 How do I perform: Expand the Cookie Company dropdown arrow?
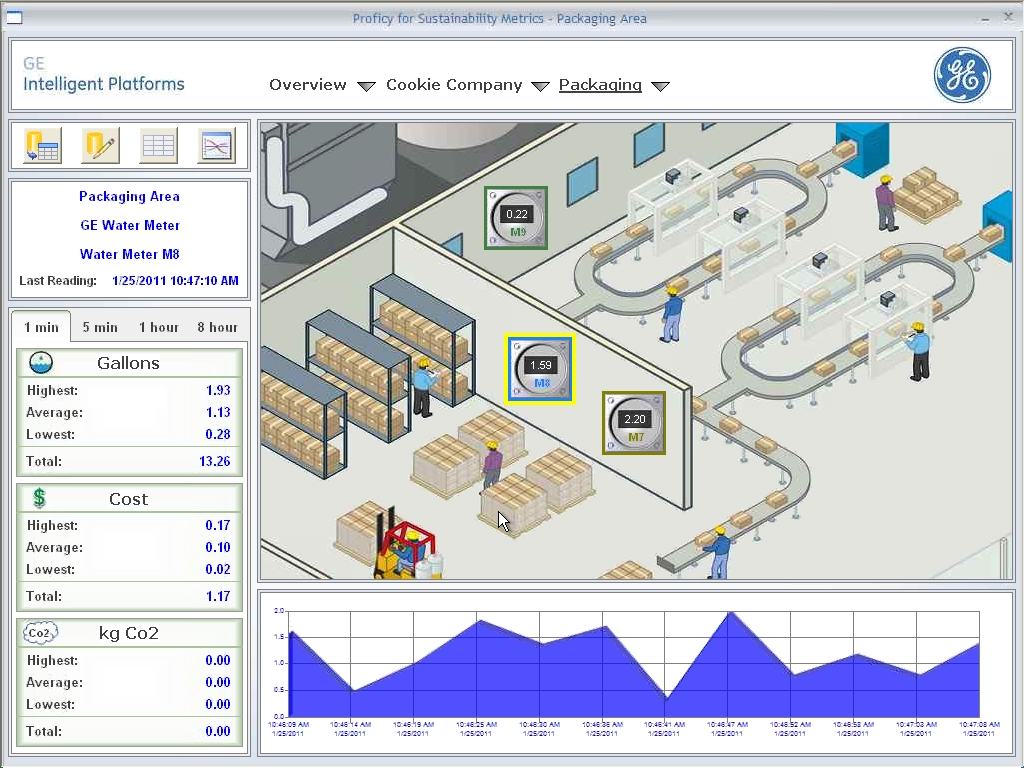tap(540, 86)
